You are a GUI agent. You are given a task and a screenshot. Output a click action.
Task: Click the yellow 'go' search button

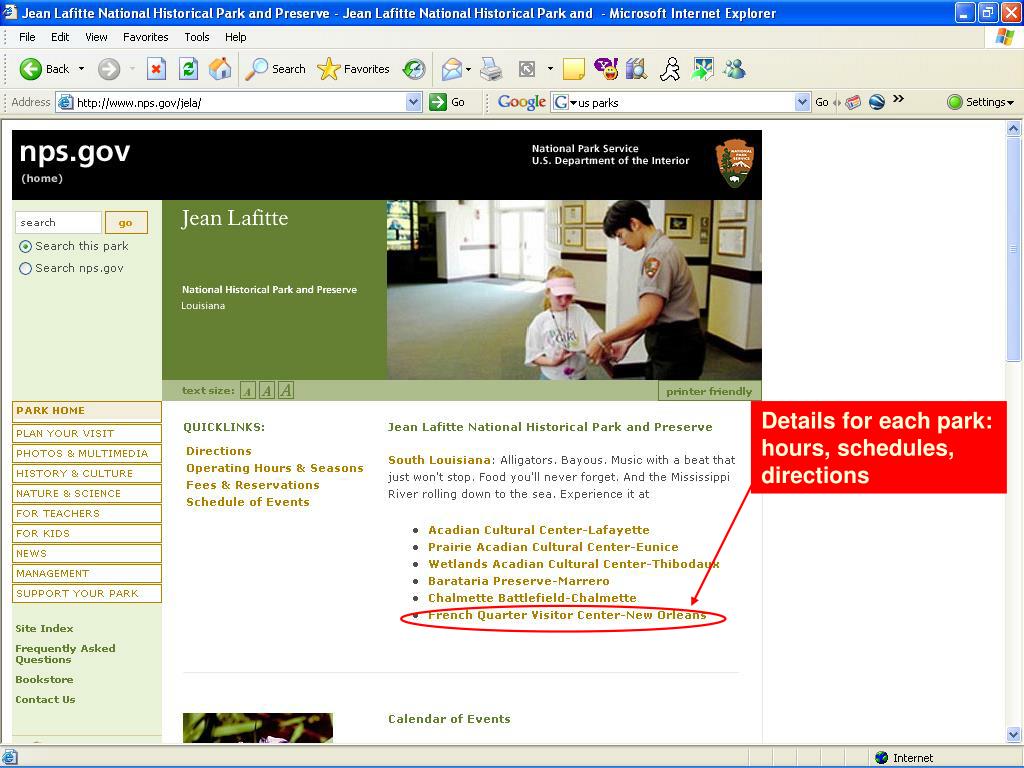[x=126, y=223]
